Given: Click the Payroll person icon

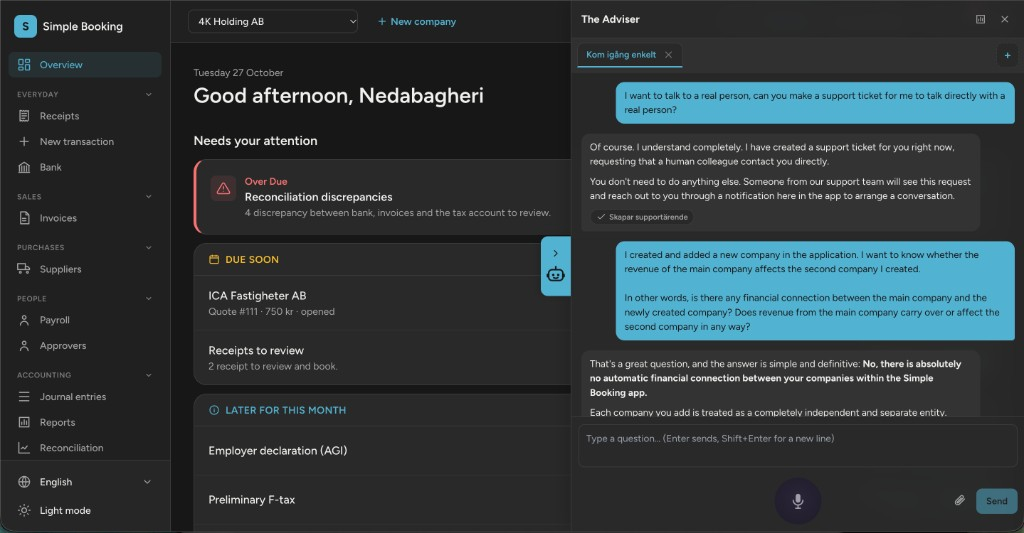Looking at the screenshot, I should (24, 320).
